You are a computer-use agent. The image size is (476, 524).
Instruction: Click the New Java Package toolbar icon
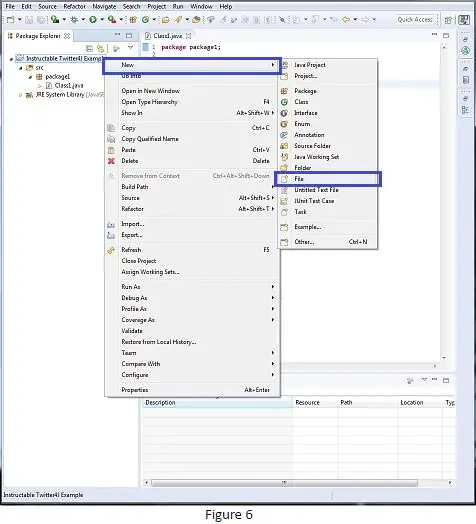[x=133, y=20]
